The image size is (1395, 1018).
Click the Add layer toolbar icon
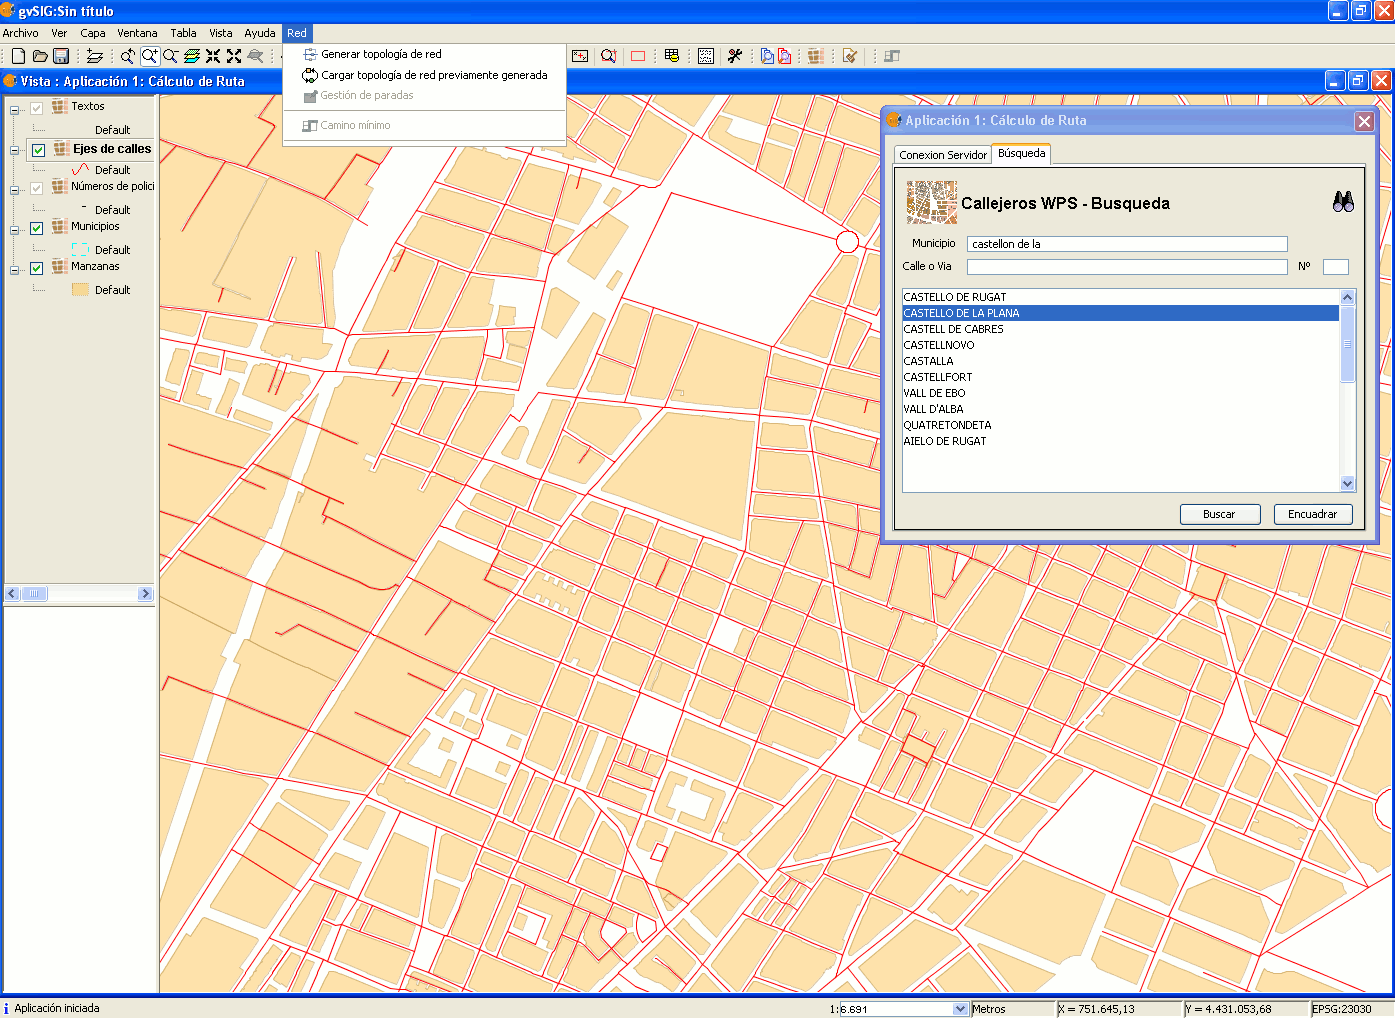click(x=95, y=56)
